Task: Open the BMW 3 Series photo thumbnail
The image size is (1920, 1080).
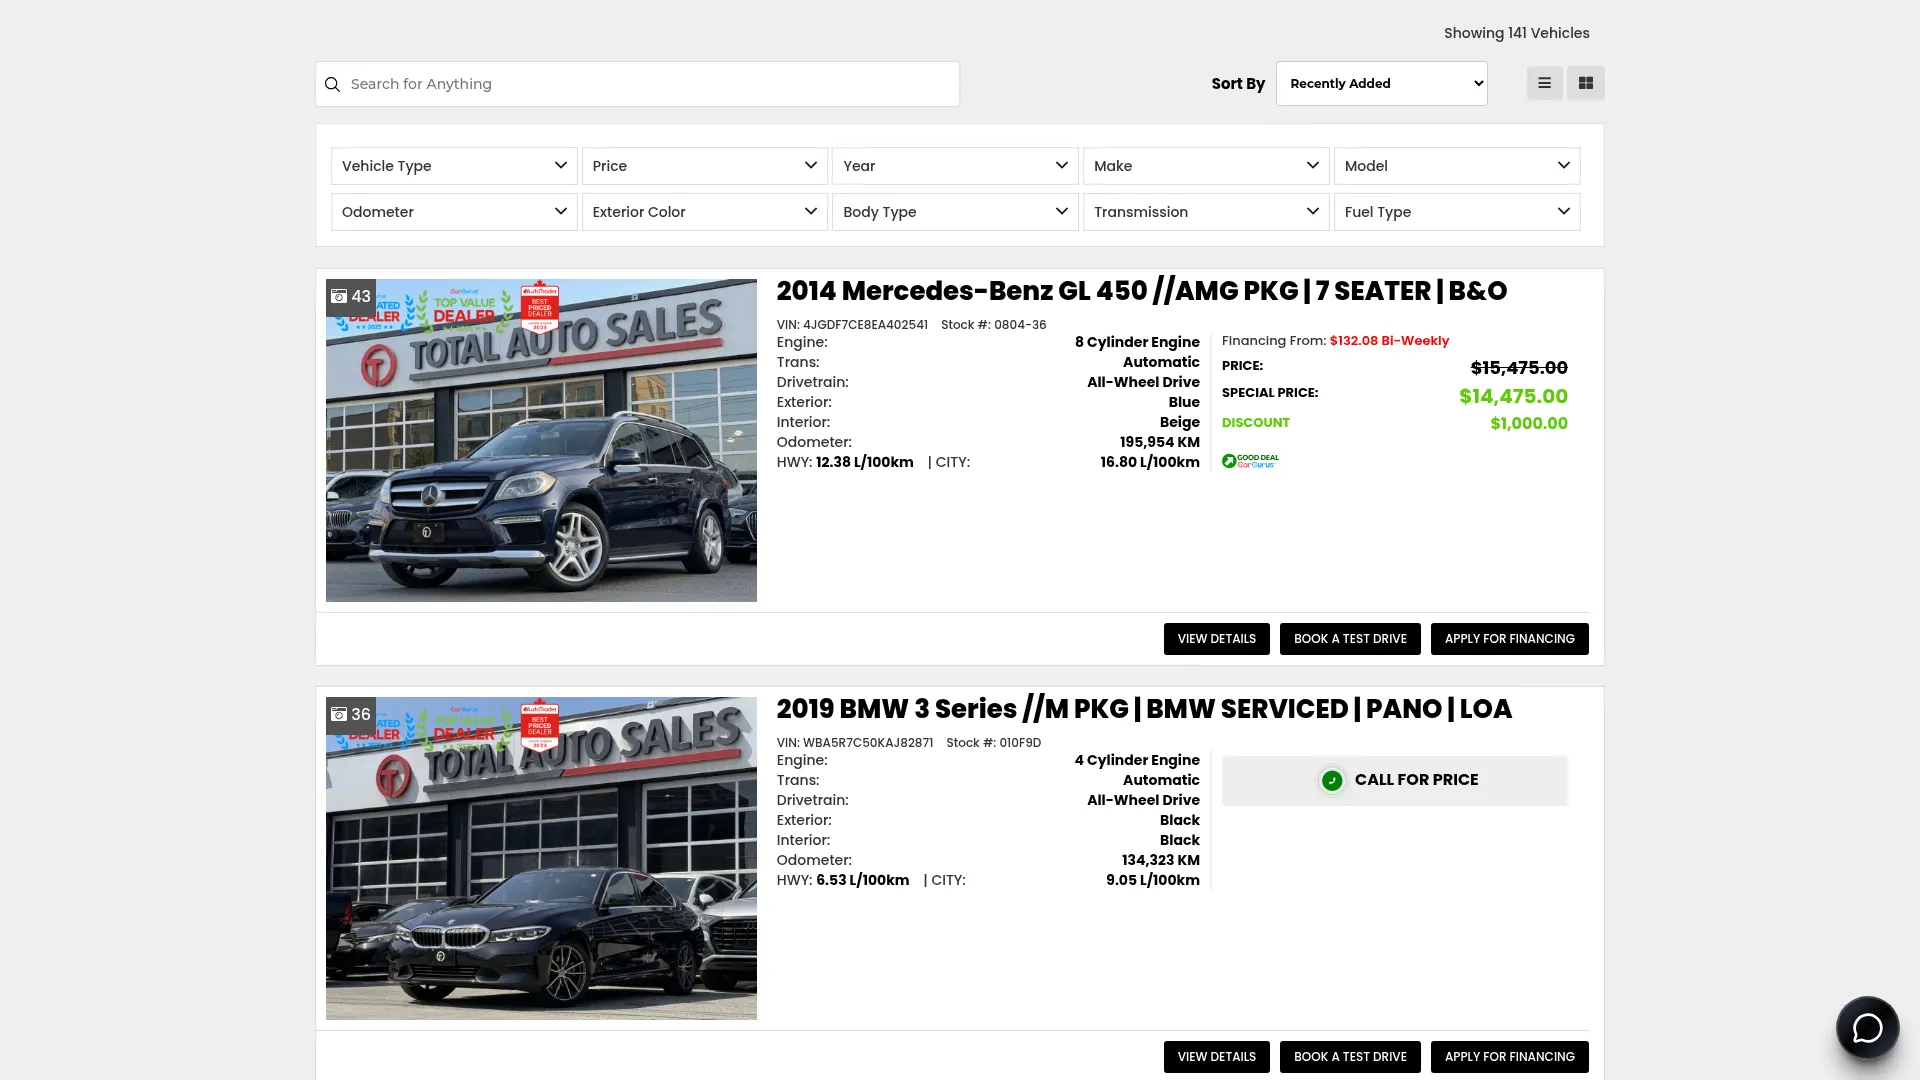Action: point(541,858)
